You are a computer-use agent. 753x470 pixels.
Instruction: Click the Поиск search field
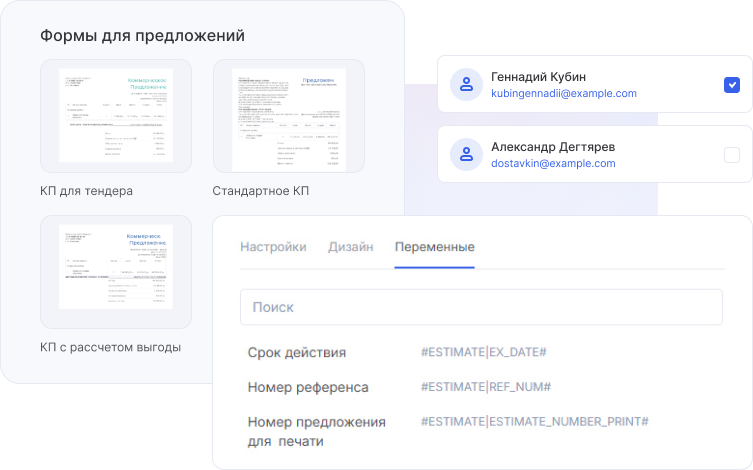[481, 307]
